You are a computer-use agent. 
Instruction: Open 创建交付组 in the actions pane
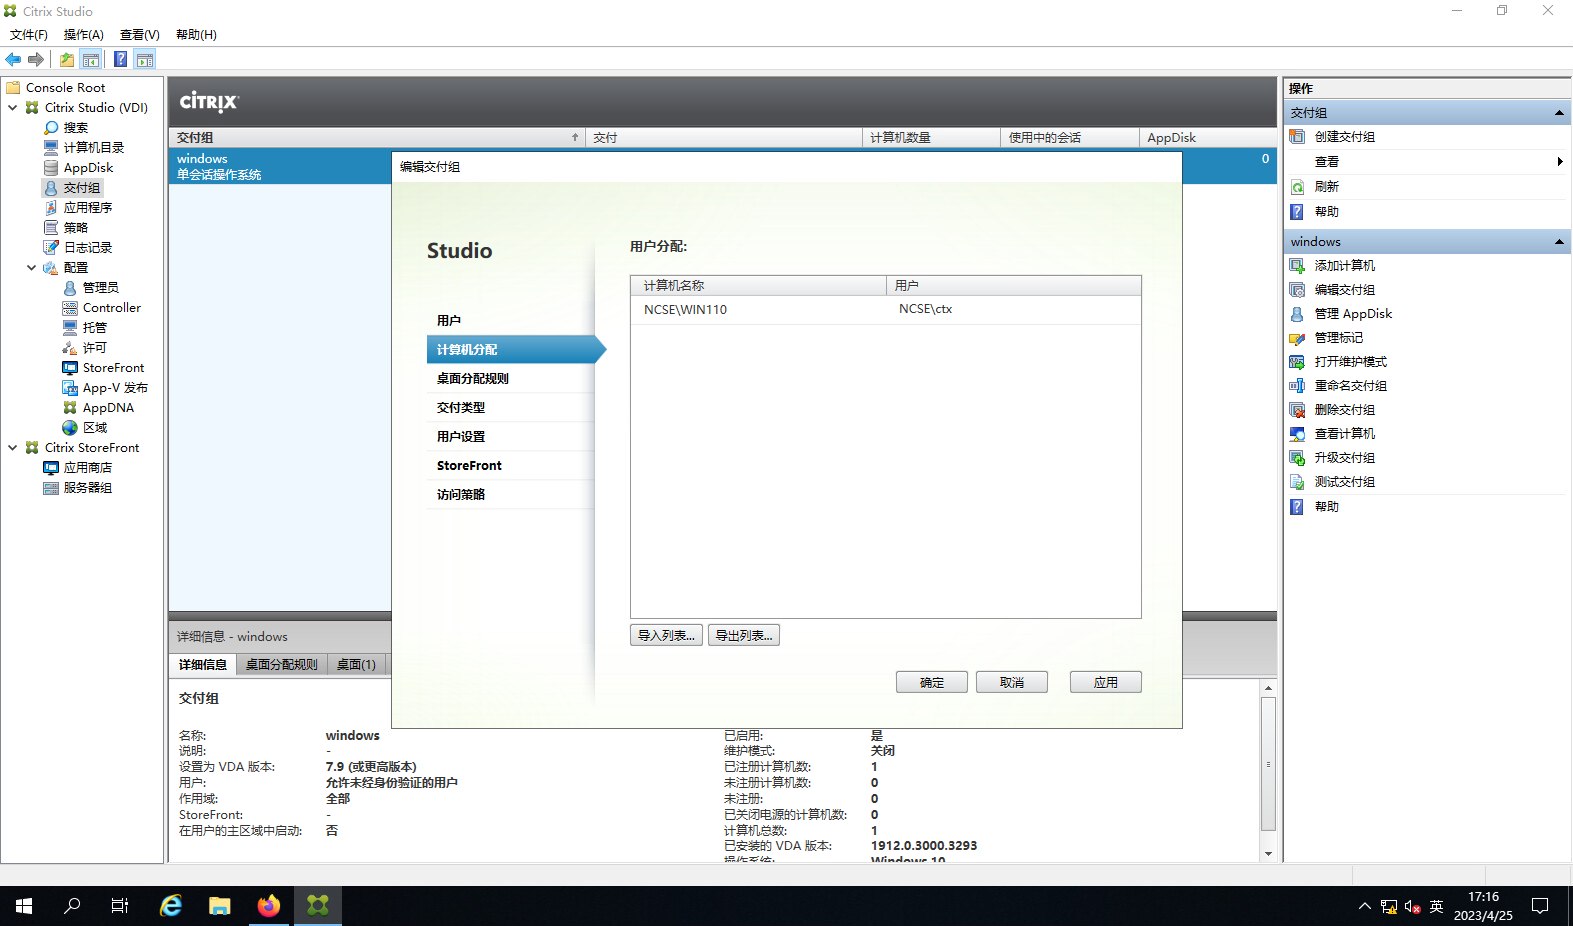pyautogui.click(x=1344, y=137)
